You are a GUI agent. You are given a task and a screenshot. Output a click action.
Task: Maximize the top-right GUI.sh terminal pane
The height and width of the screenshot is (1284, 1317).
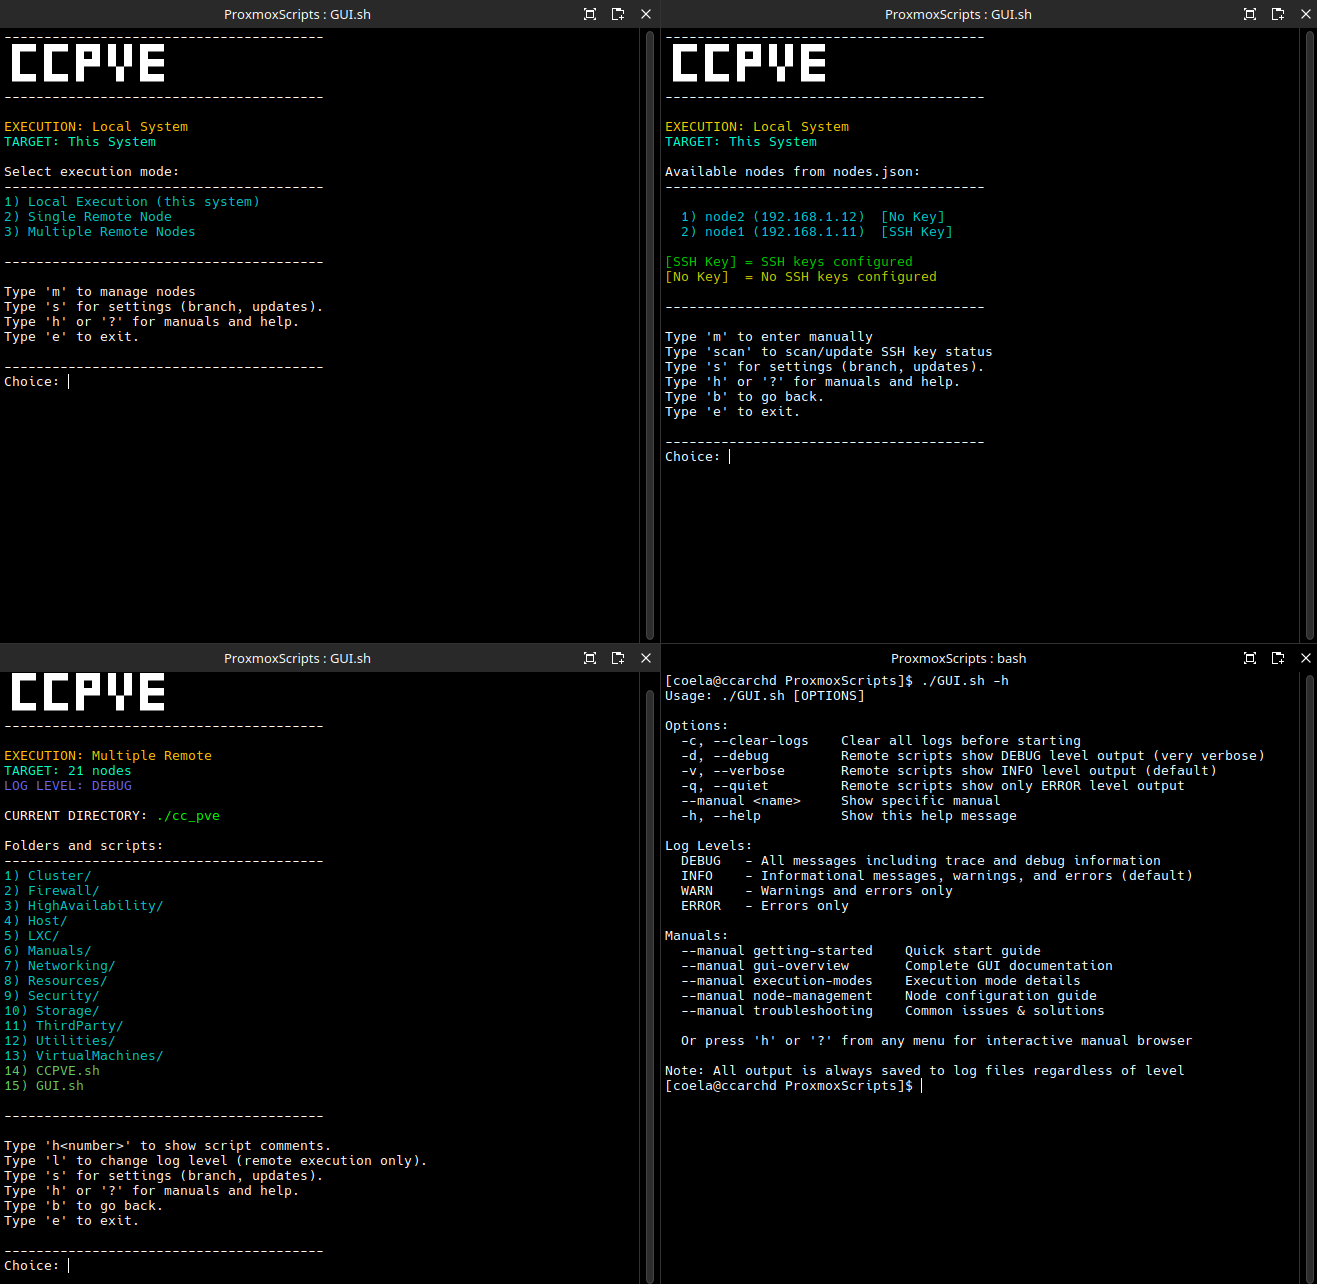click(x=1250, y=14)
